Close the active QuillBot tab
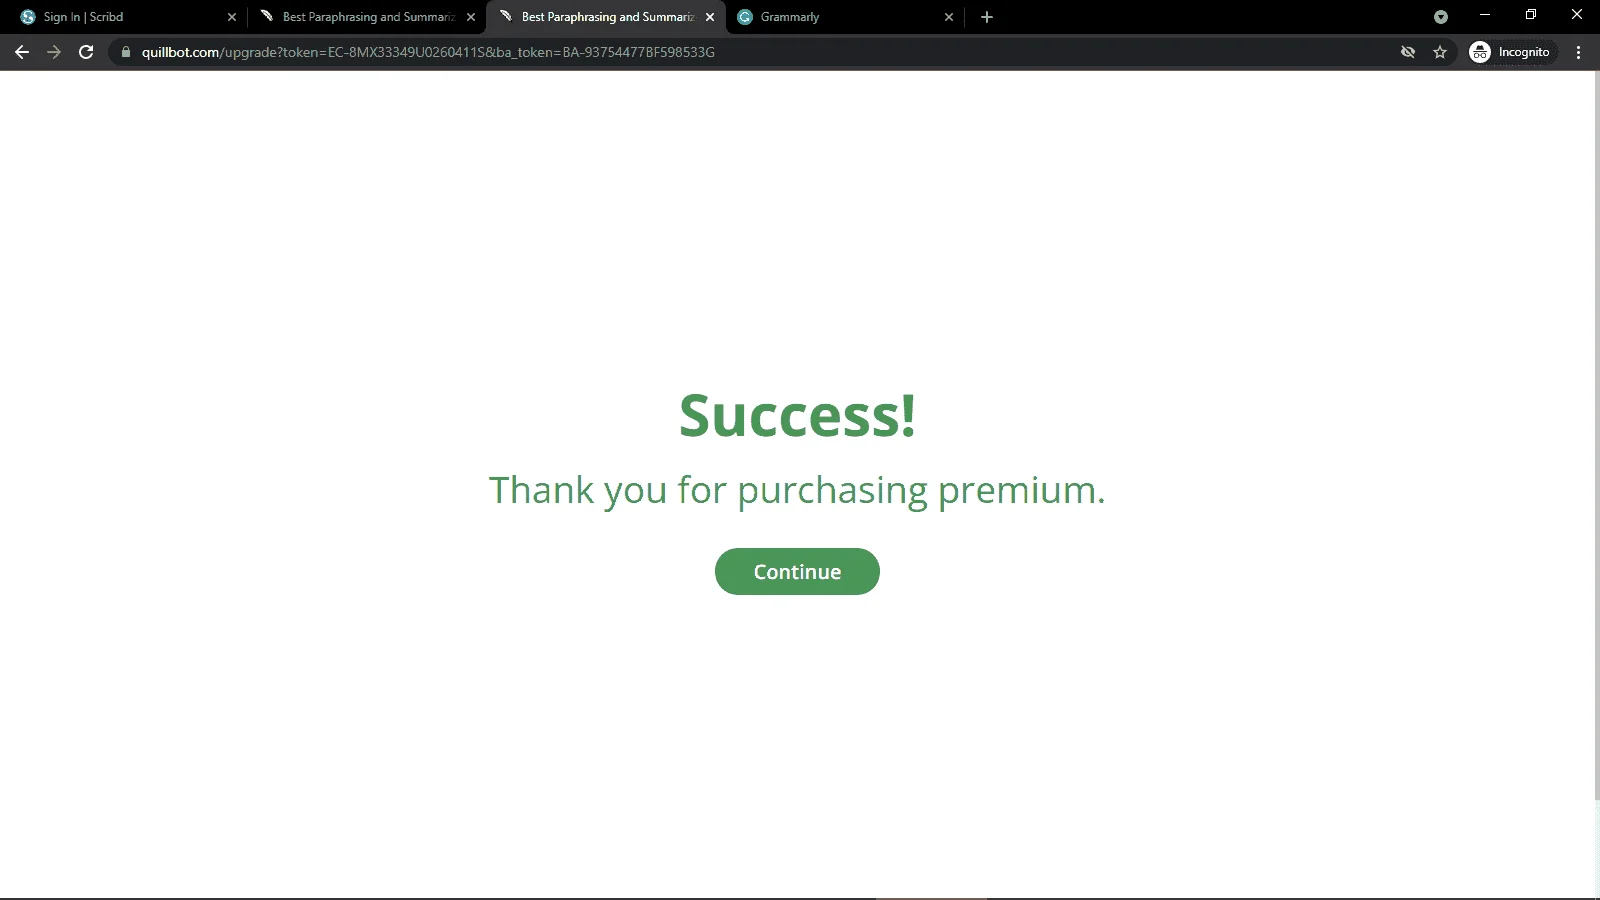This screenshot has width=1600, height=900. click(x=710, y=17)
